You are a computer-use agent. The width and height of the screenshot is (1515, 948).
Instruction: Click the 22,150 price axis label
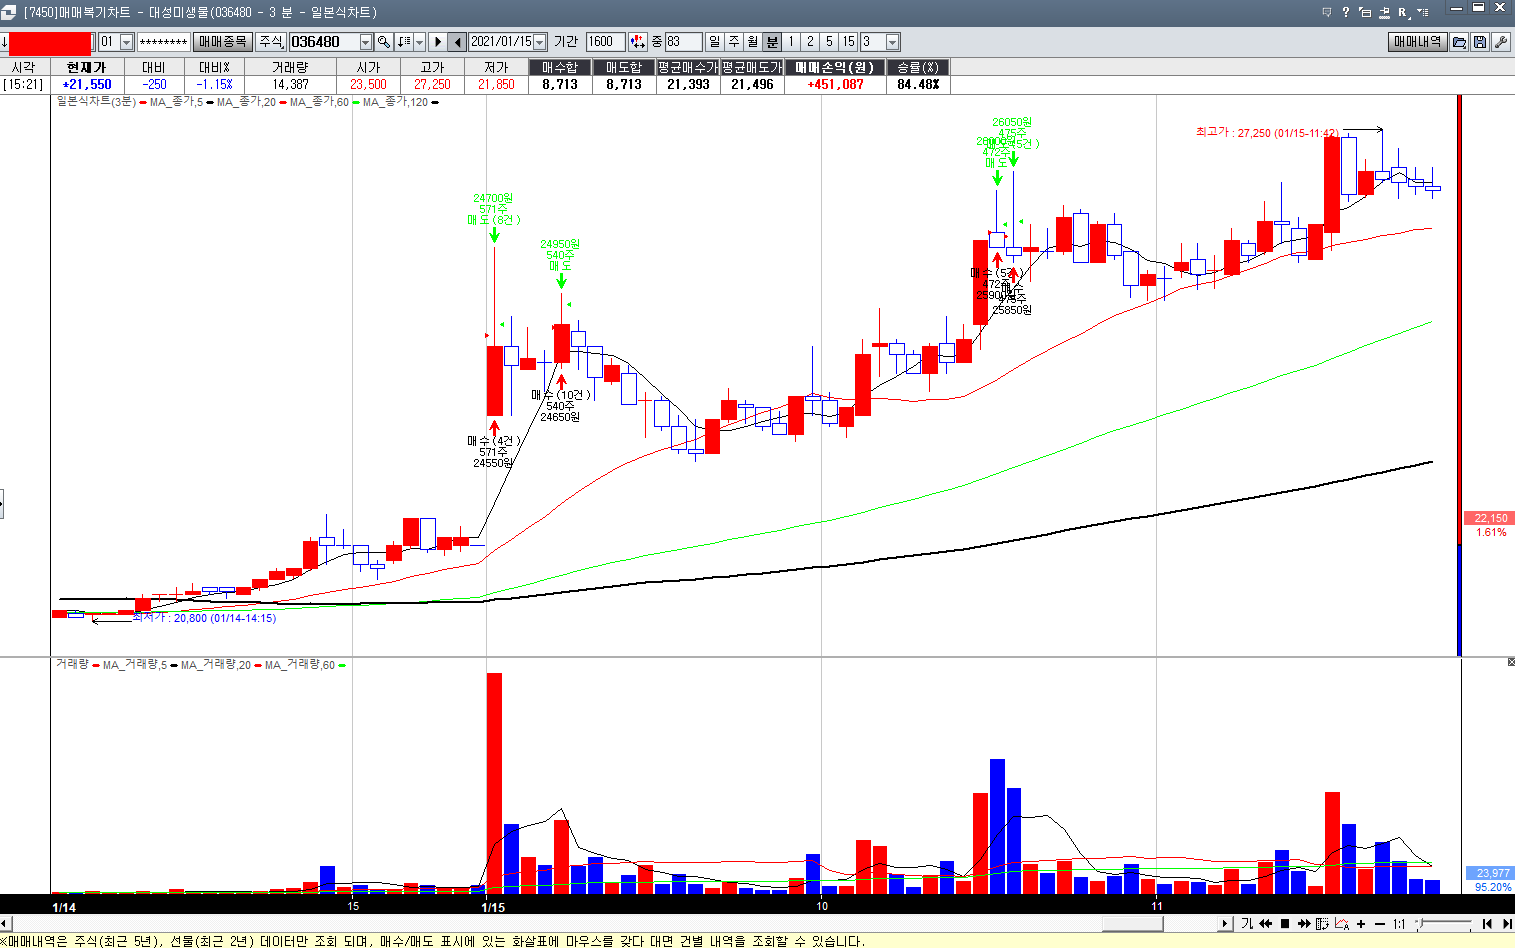(x=1490, y=518)
